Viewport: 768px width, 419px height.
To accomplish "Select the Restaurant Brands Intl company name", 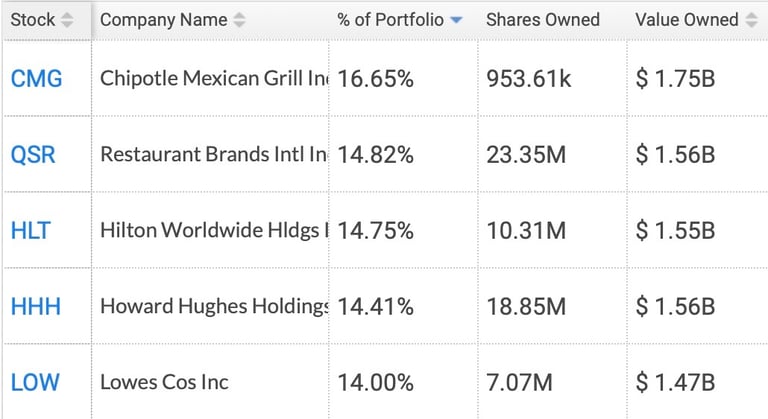I will pos(213,155).
